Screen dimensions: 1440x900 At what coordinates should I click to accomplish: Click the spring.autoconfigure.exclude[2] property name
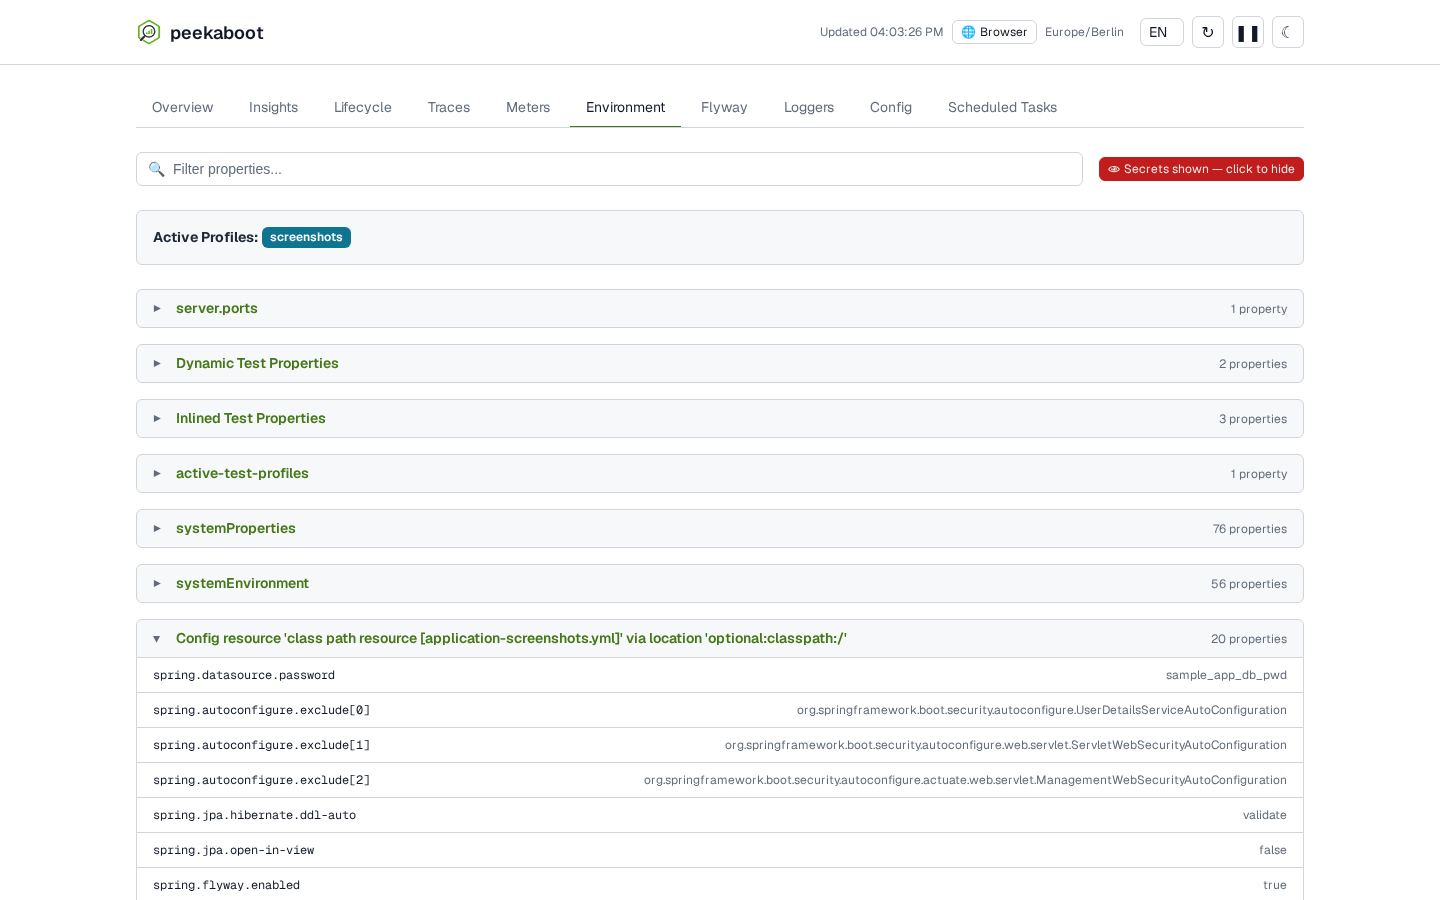click(262, 780)
